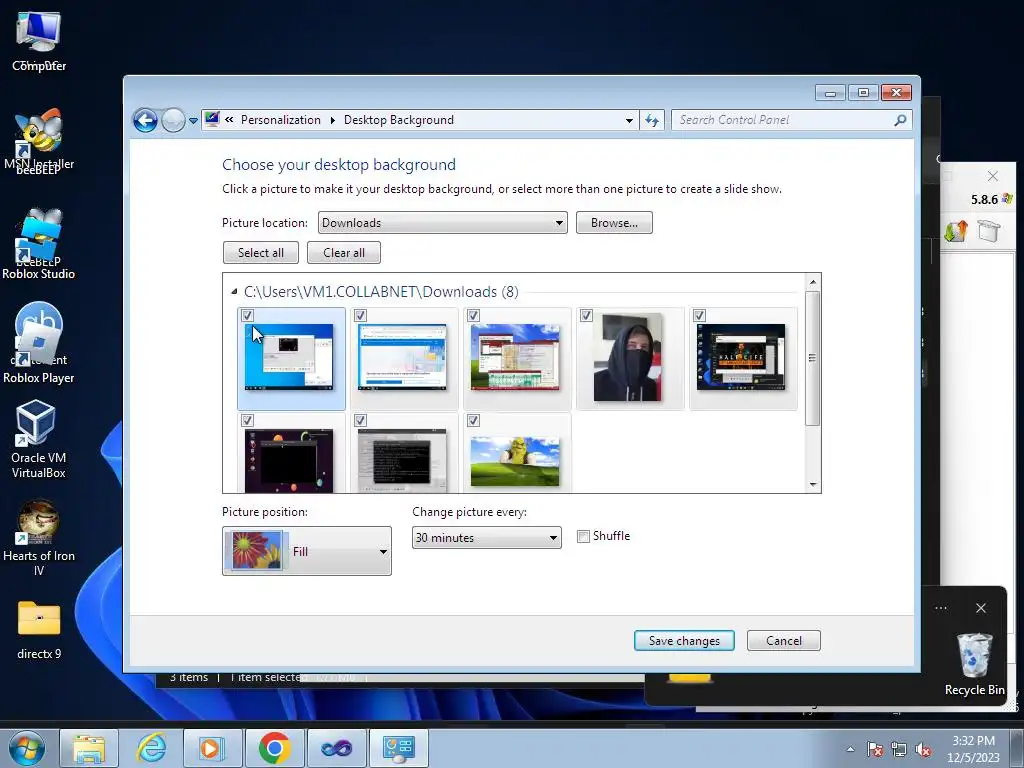Uncheck the Half-Life screenshot checkbox
Screen dimensions: 1024x768
[x=699, y=315]
